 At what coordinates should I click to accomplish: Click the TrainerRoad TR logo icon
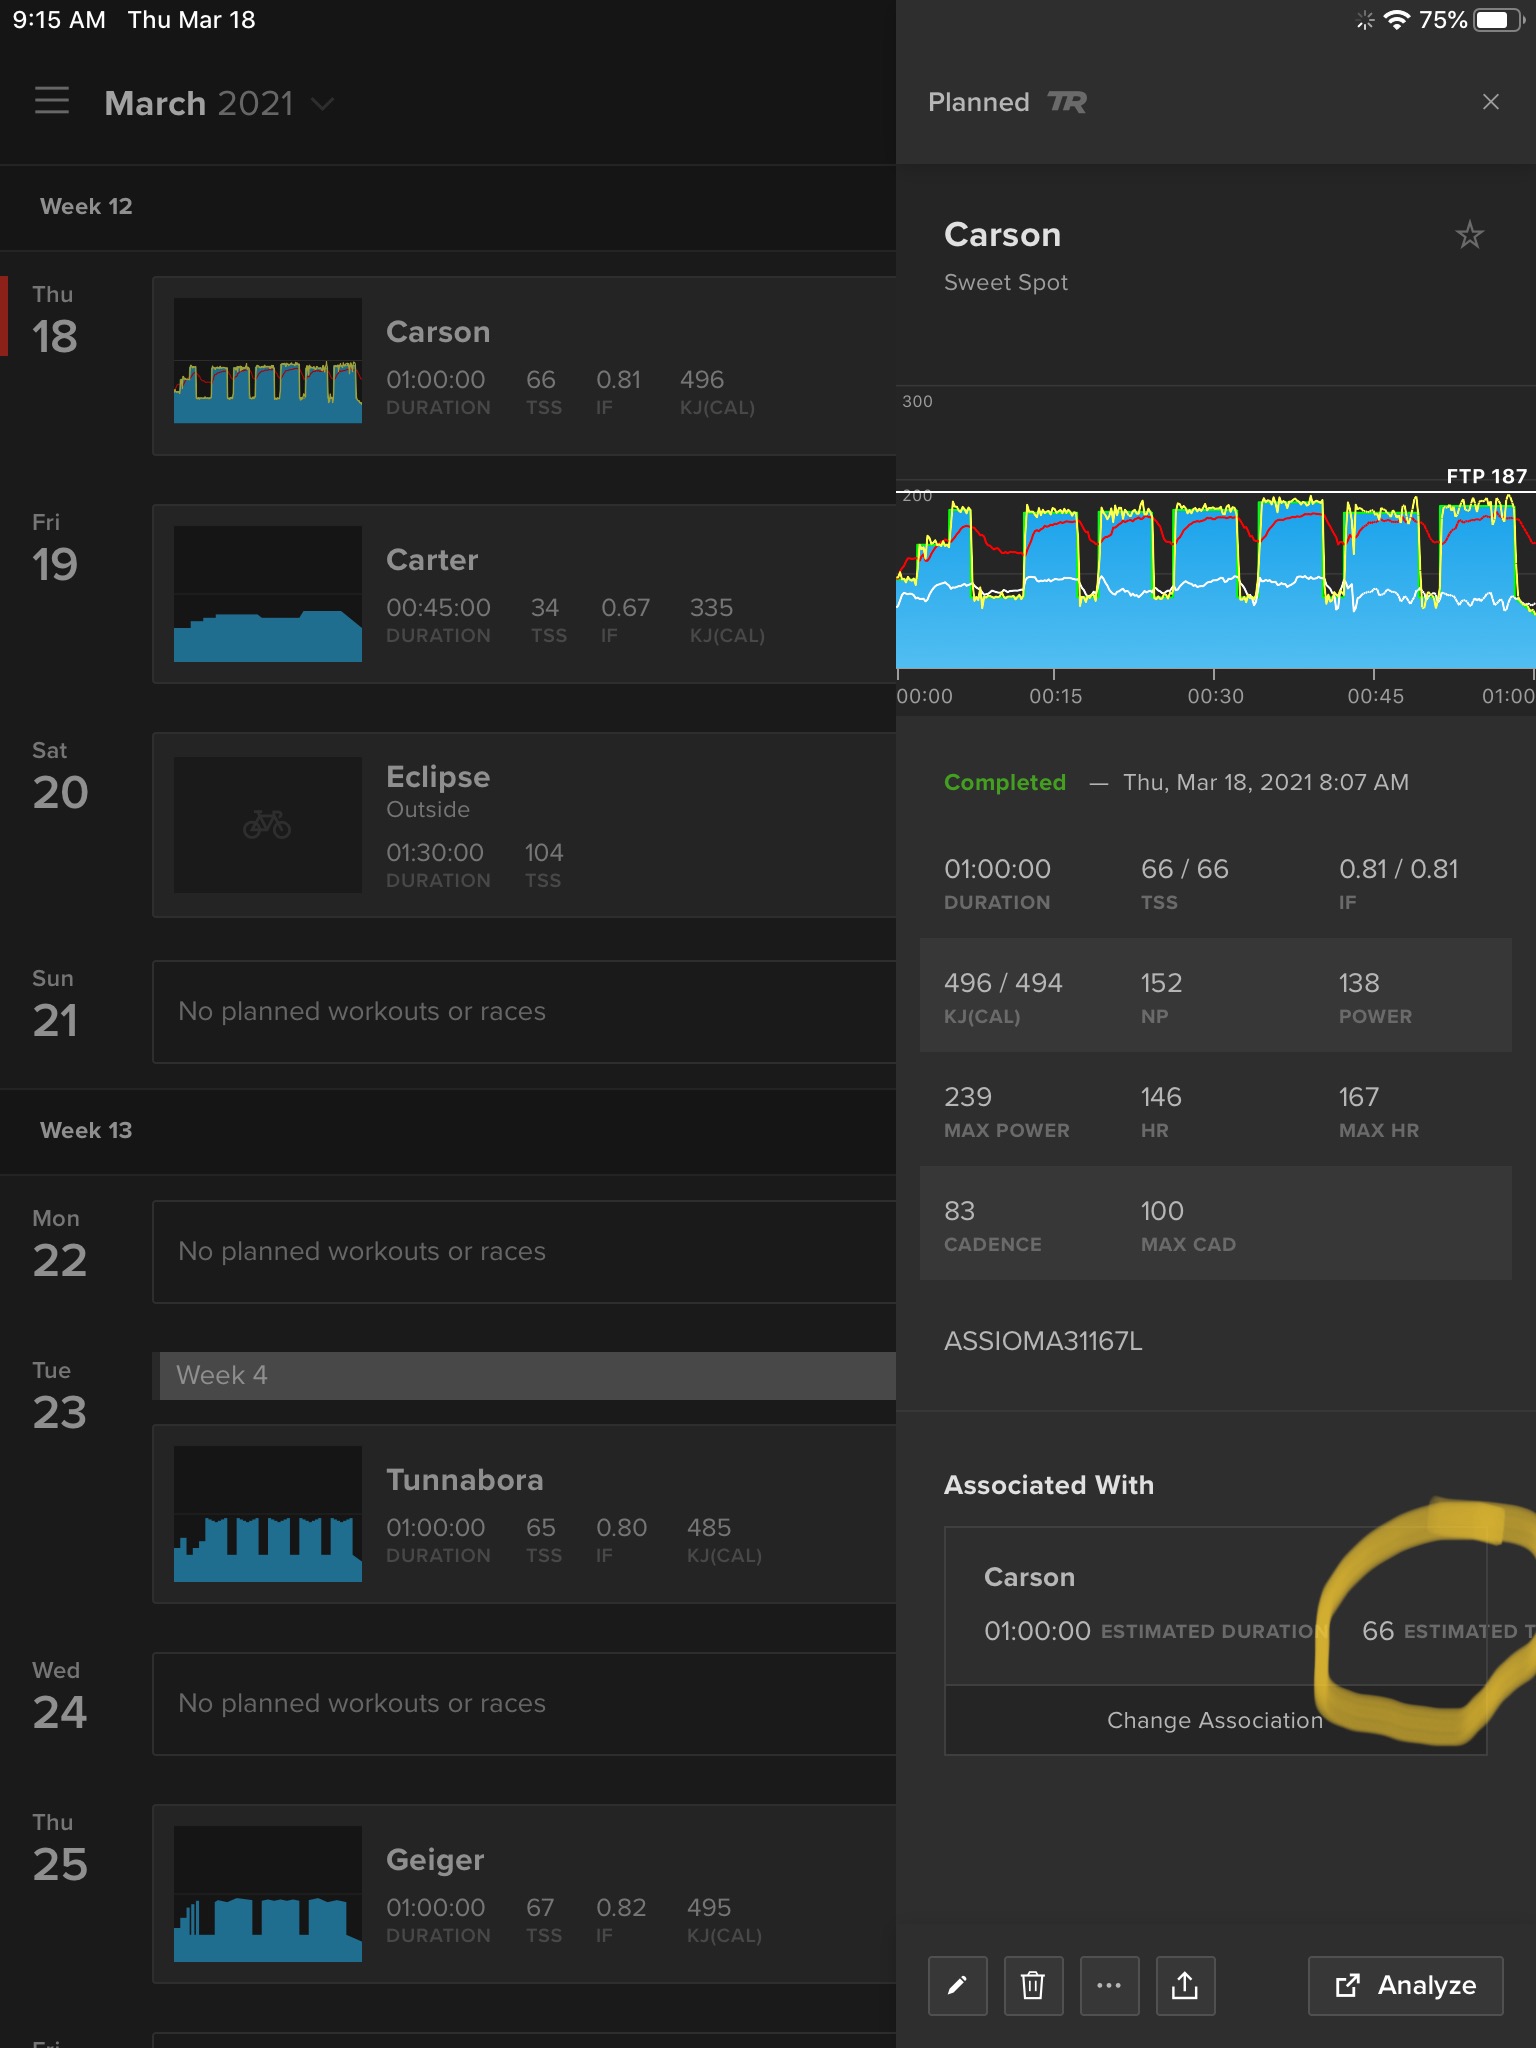pyautogui.click(x=1067, y=102)
